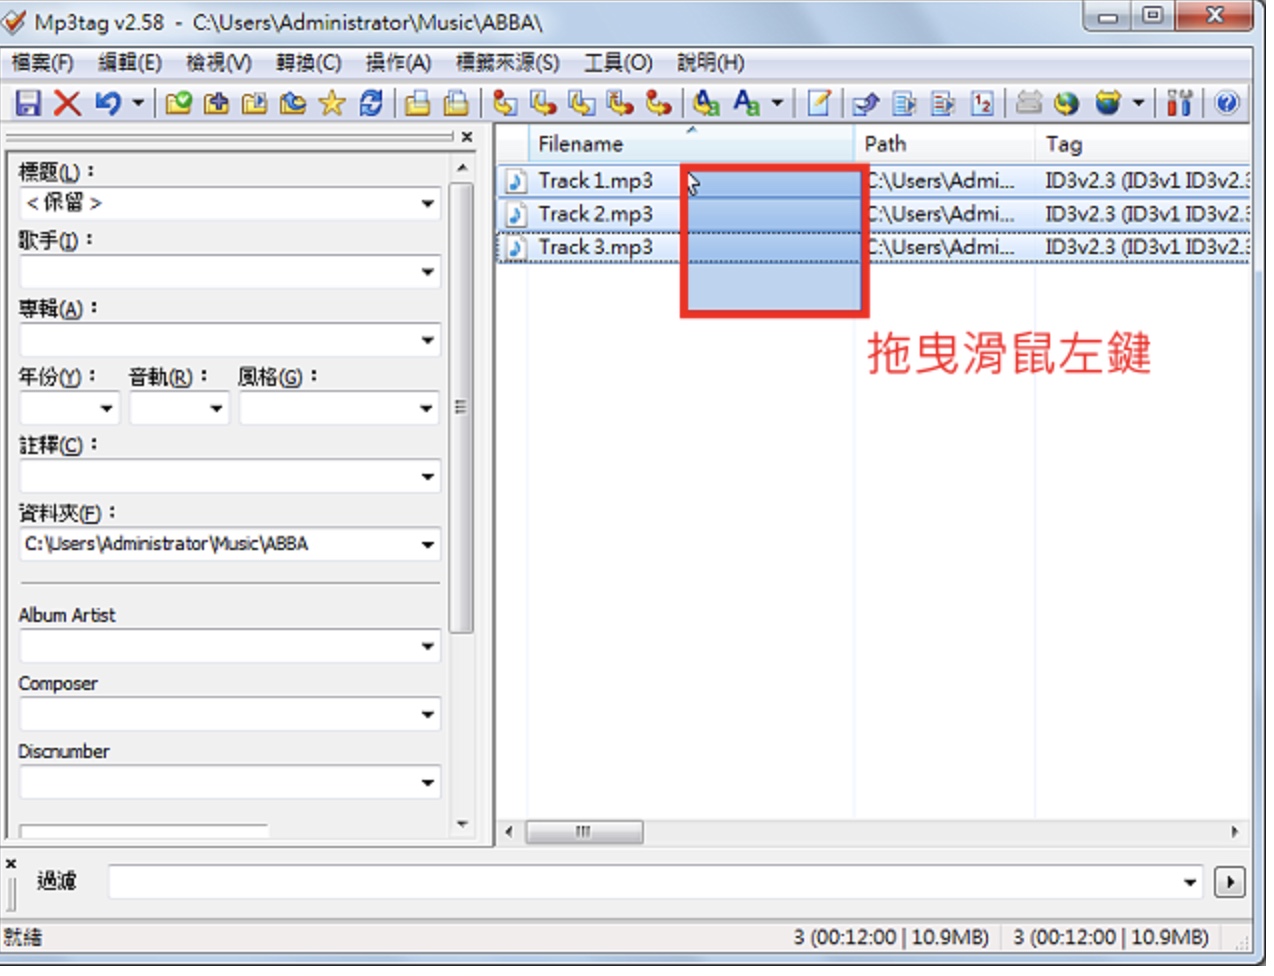Open the 轉換(C) menu
This screenshot has width=1274, height=976.
tap(309, 63)
